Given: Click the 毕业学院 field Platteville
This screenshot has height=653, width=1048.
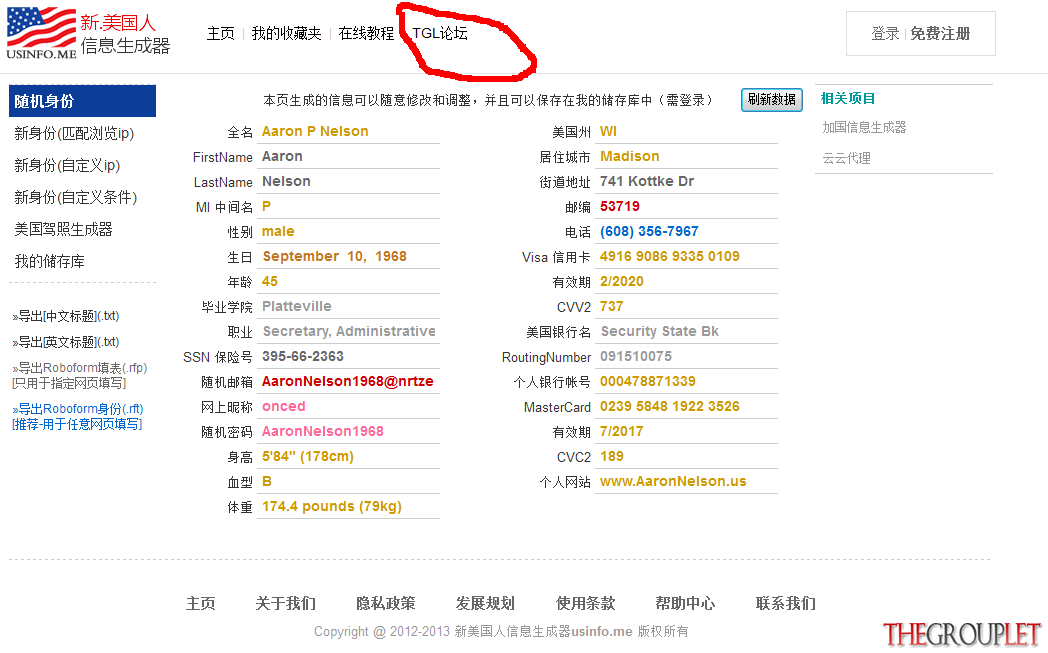Looking at the screenshot, I should pyautogui.click(x=348, y=307).
